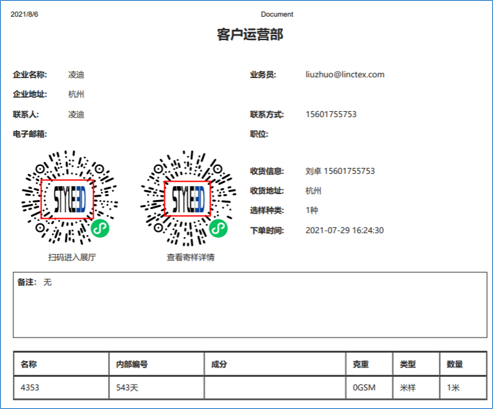Click the 客户运营部 title heading
The height and width of the screenshot is (410, 494).
point(250,35)
